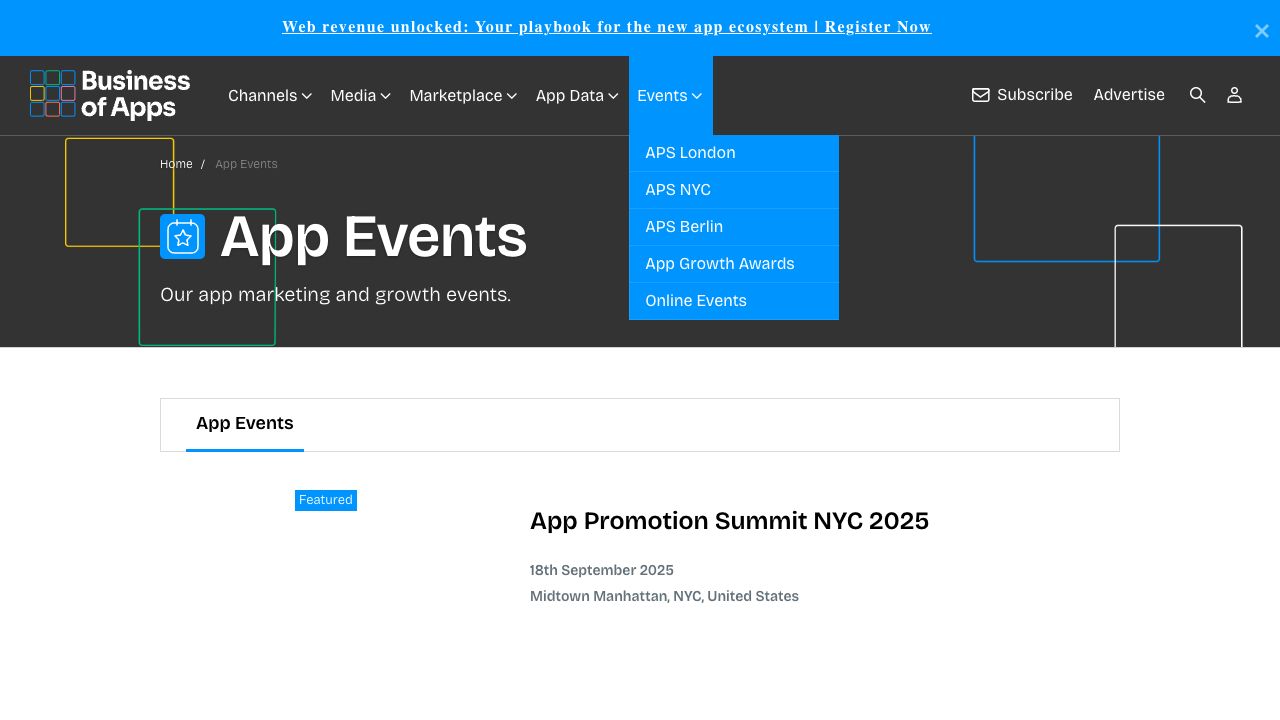The height and width of the screenshot is (720, 1280).
Task: Select APS London from Events menu
Action: click(690, 153)
